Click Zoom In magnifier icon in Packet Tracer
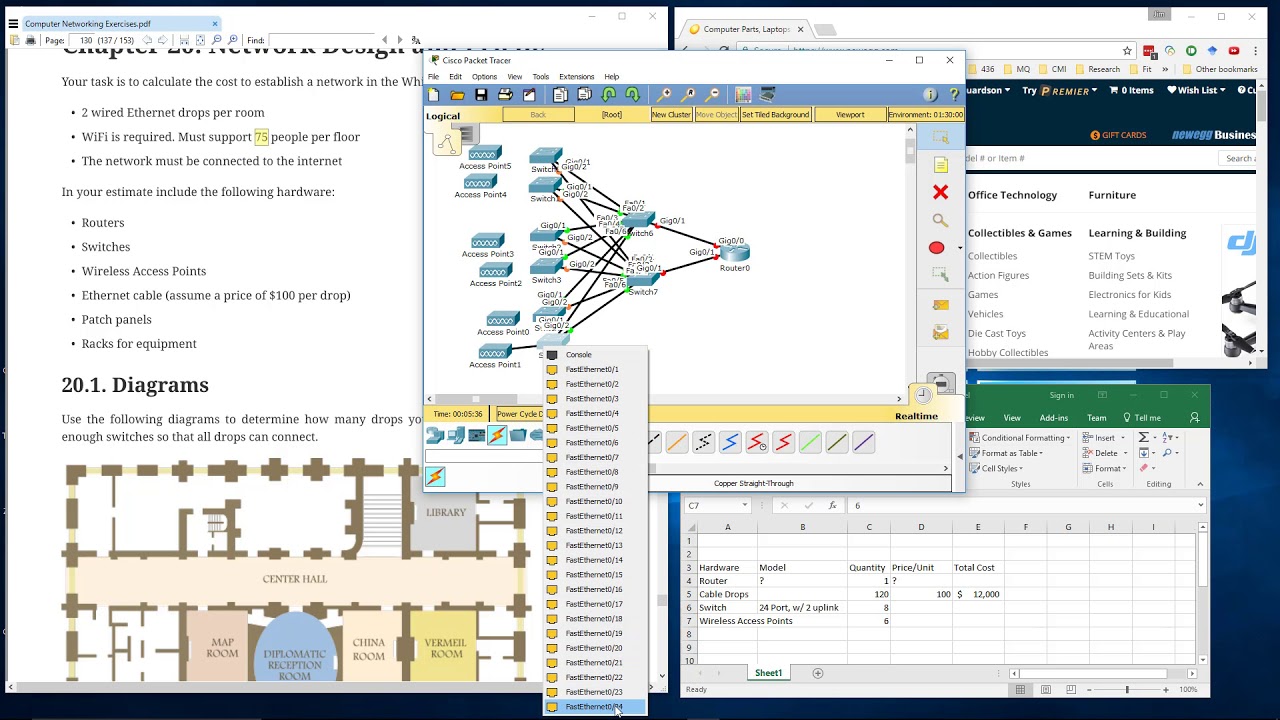1280x720 pixels. coord(664,95)
